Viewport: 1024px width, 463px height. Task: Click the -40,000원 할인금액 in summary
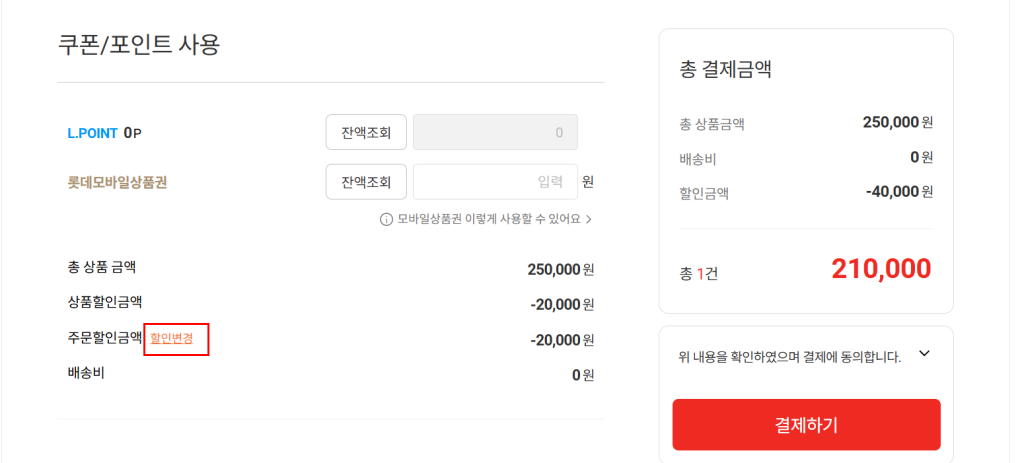[x=899, y=191]
